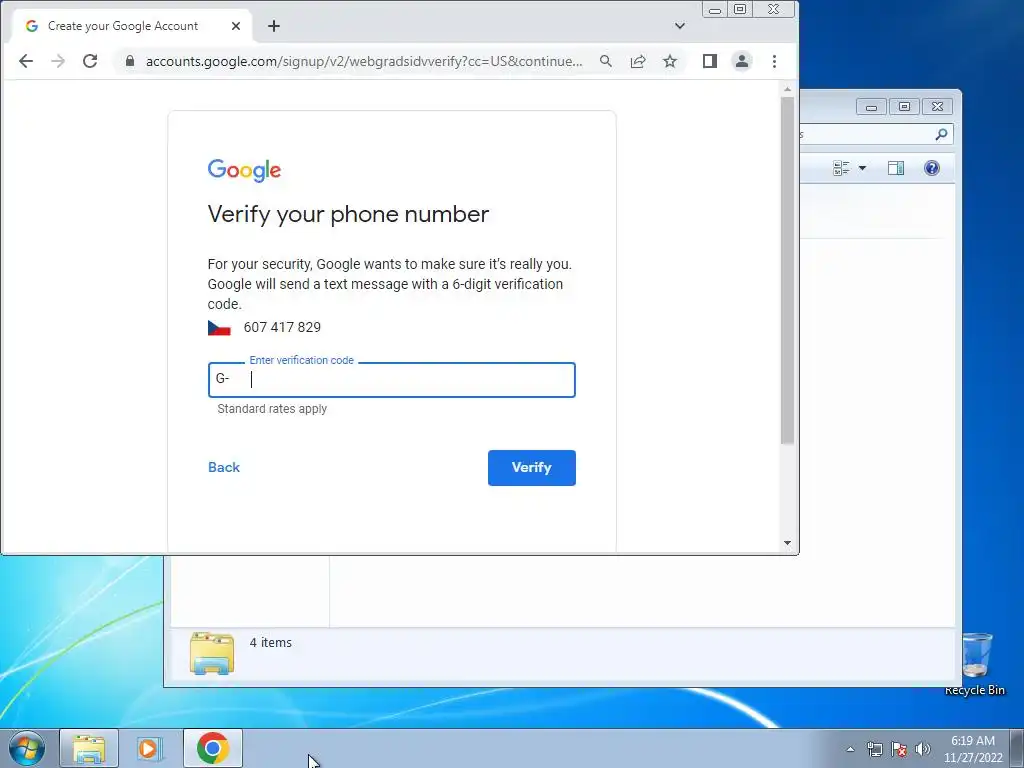Bookmark this page with the star

670,61
